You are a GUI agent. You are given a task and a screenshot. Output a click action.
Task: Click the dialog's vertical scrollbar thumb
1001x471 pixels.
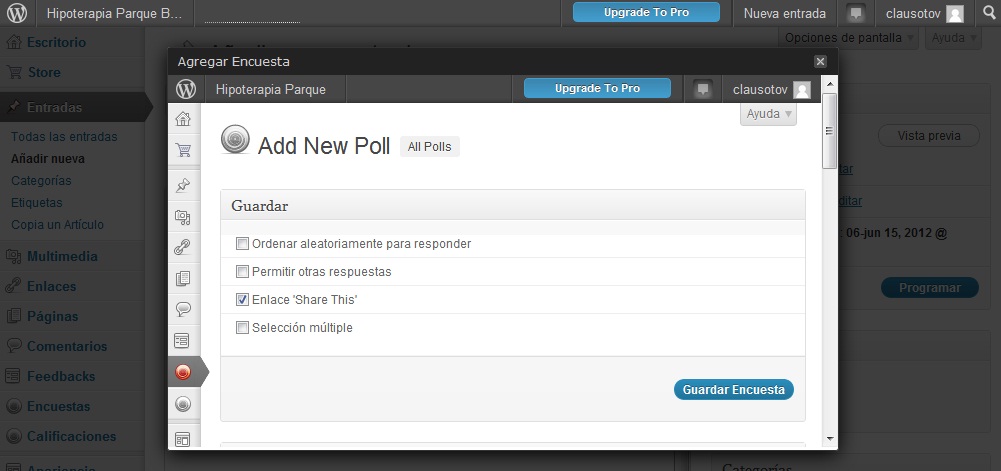point(828,133)
